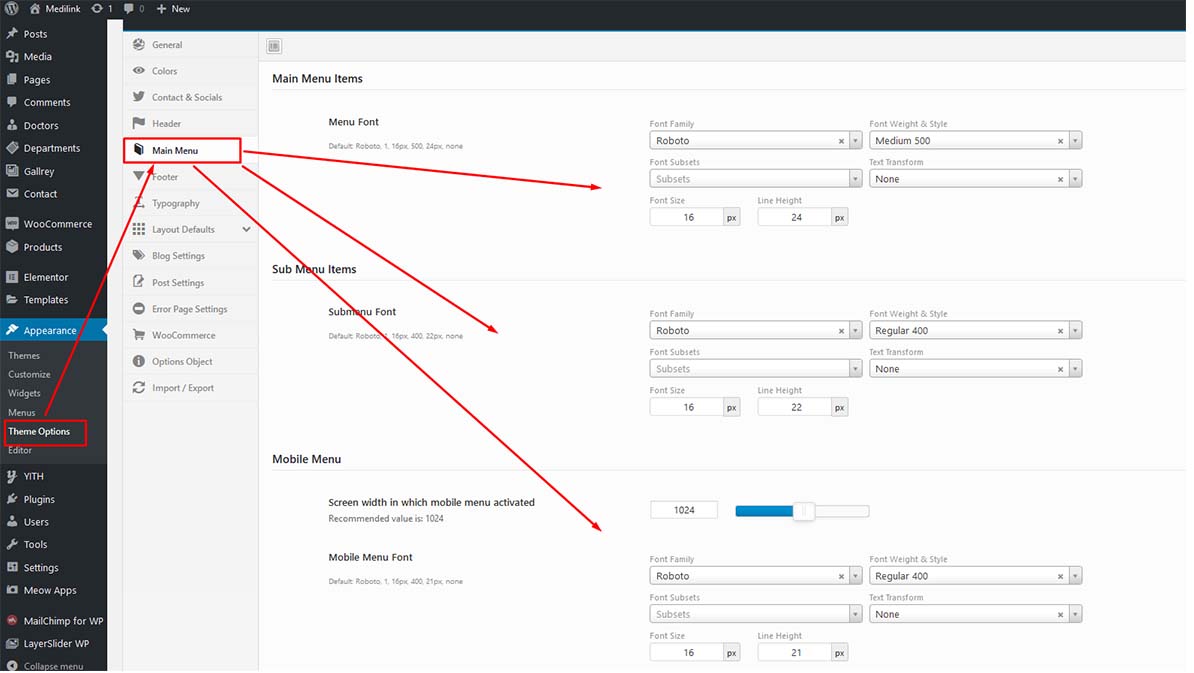This screenshot has height=673, width=1194.
Task: Open Medilink site home icon
Action: pyautogui.click(x=35, y=8)
